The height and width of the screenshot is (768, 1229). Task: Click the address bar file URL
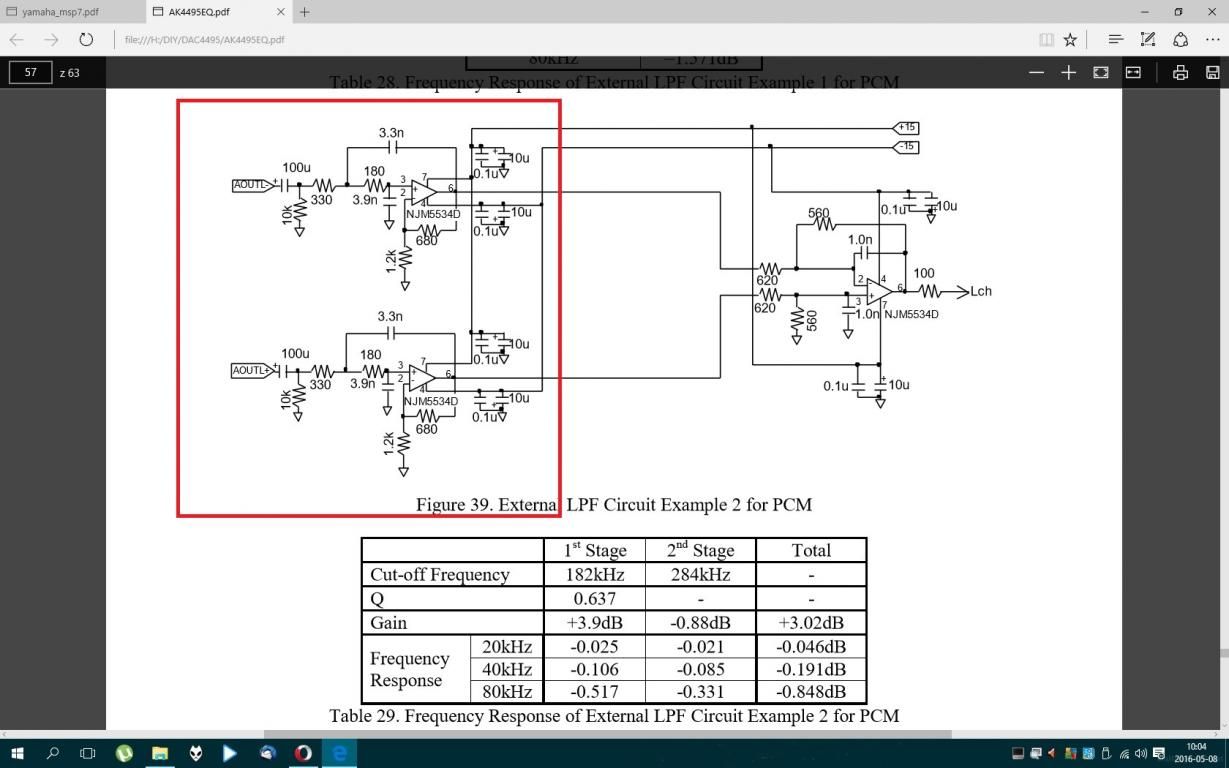(205, 40)
